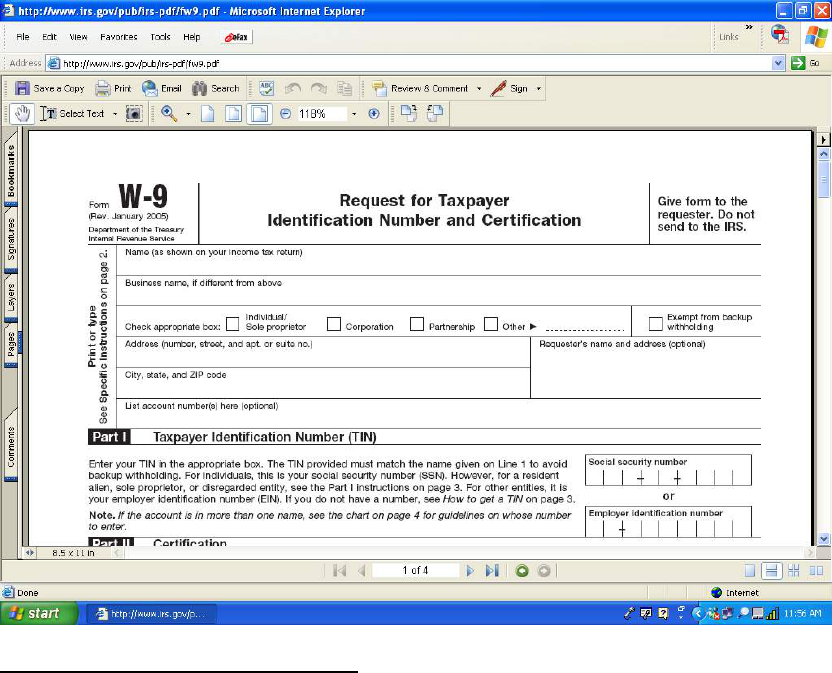This screenshot has height=673, width=832.
Task: Switch to Facing pages layout
Action: coord(817,571)
